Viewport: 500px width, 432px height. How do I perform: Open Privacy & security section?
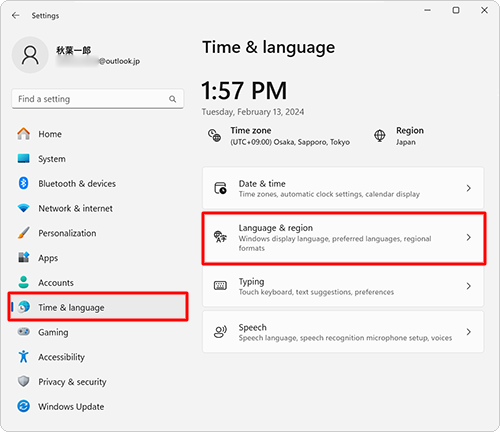(x=97, y=382)
